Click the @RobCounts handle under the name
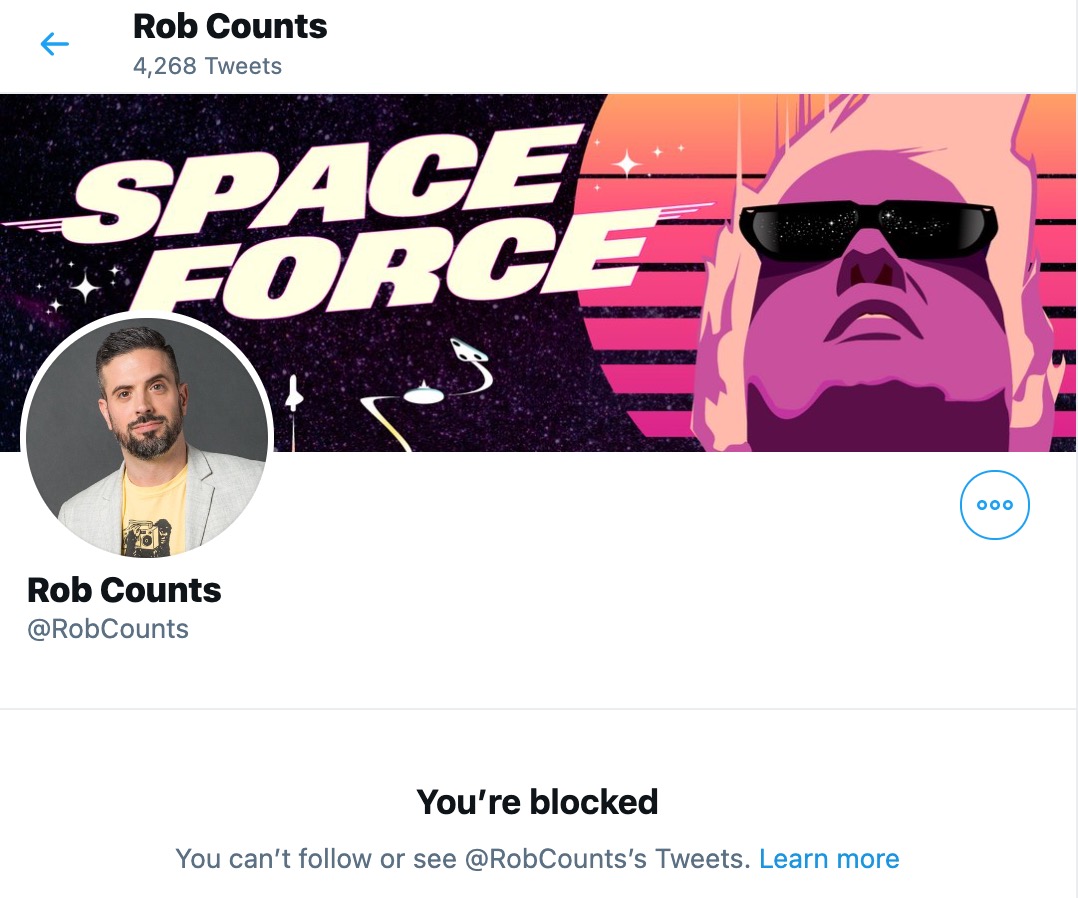 pyautogui.click(x=108, y=629)
